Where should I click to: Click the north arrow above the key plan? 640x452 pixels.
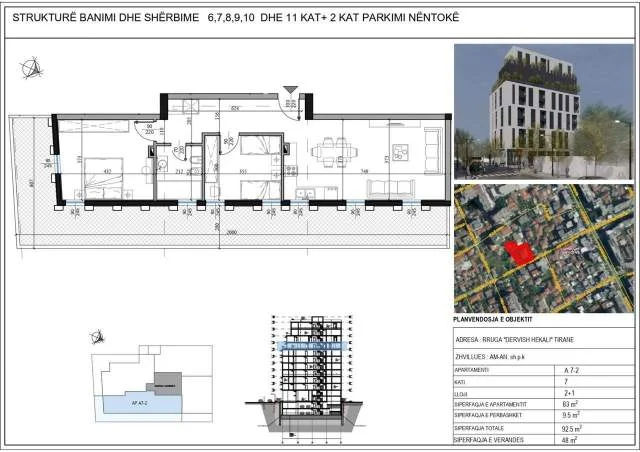(97, 337)
